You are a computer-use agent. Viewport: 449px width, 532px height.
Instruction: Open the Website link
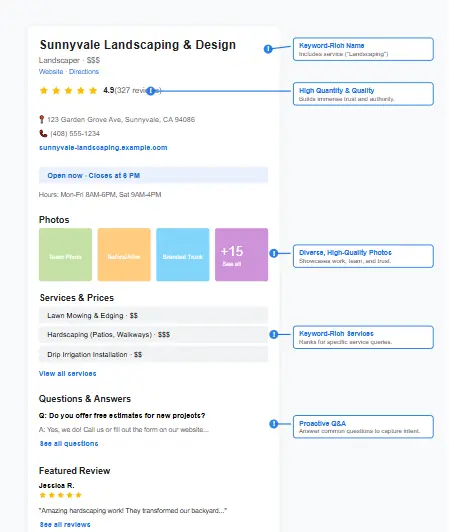pyautogui.click(x=51, y=72)
